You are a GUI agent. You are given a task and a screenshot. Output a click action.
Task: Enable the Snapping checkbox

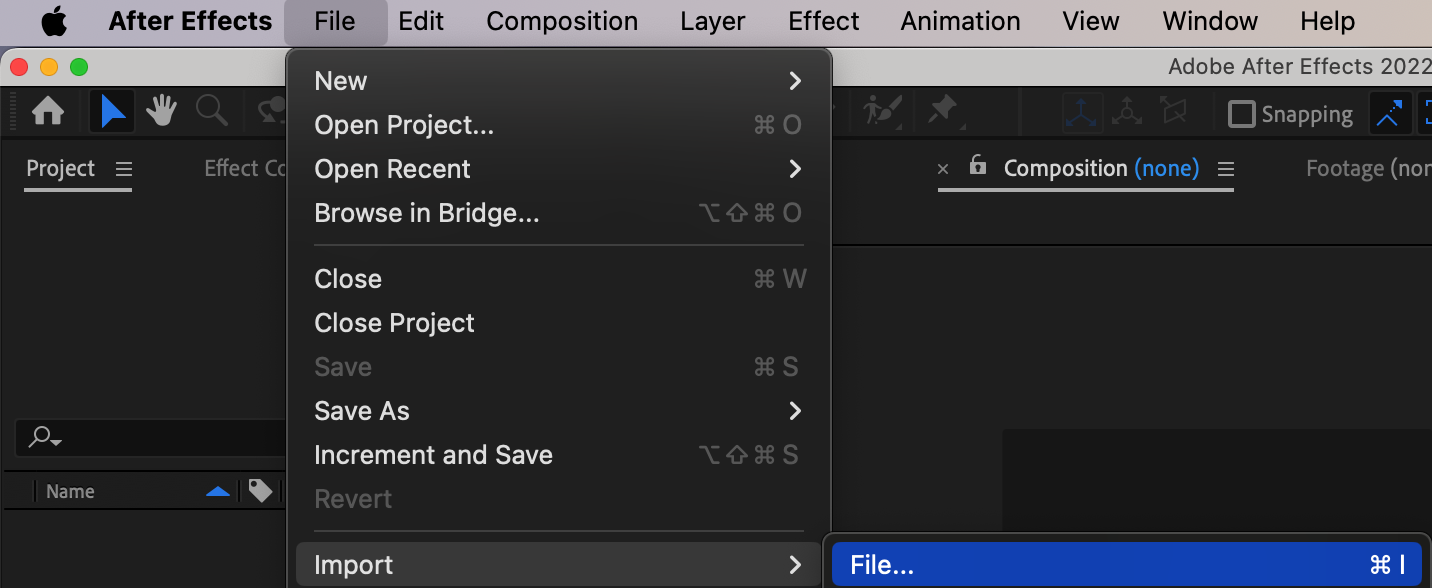(x=1241, y=114)
